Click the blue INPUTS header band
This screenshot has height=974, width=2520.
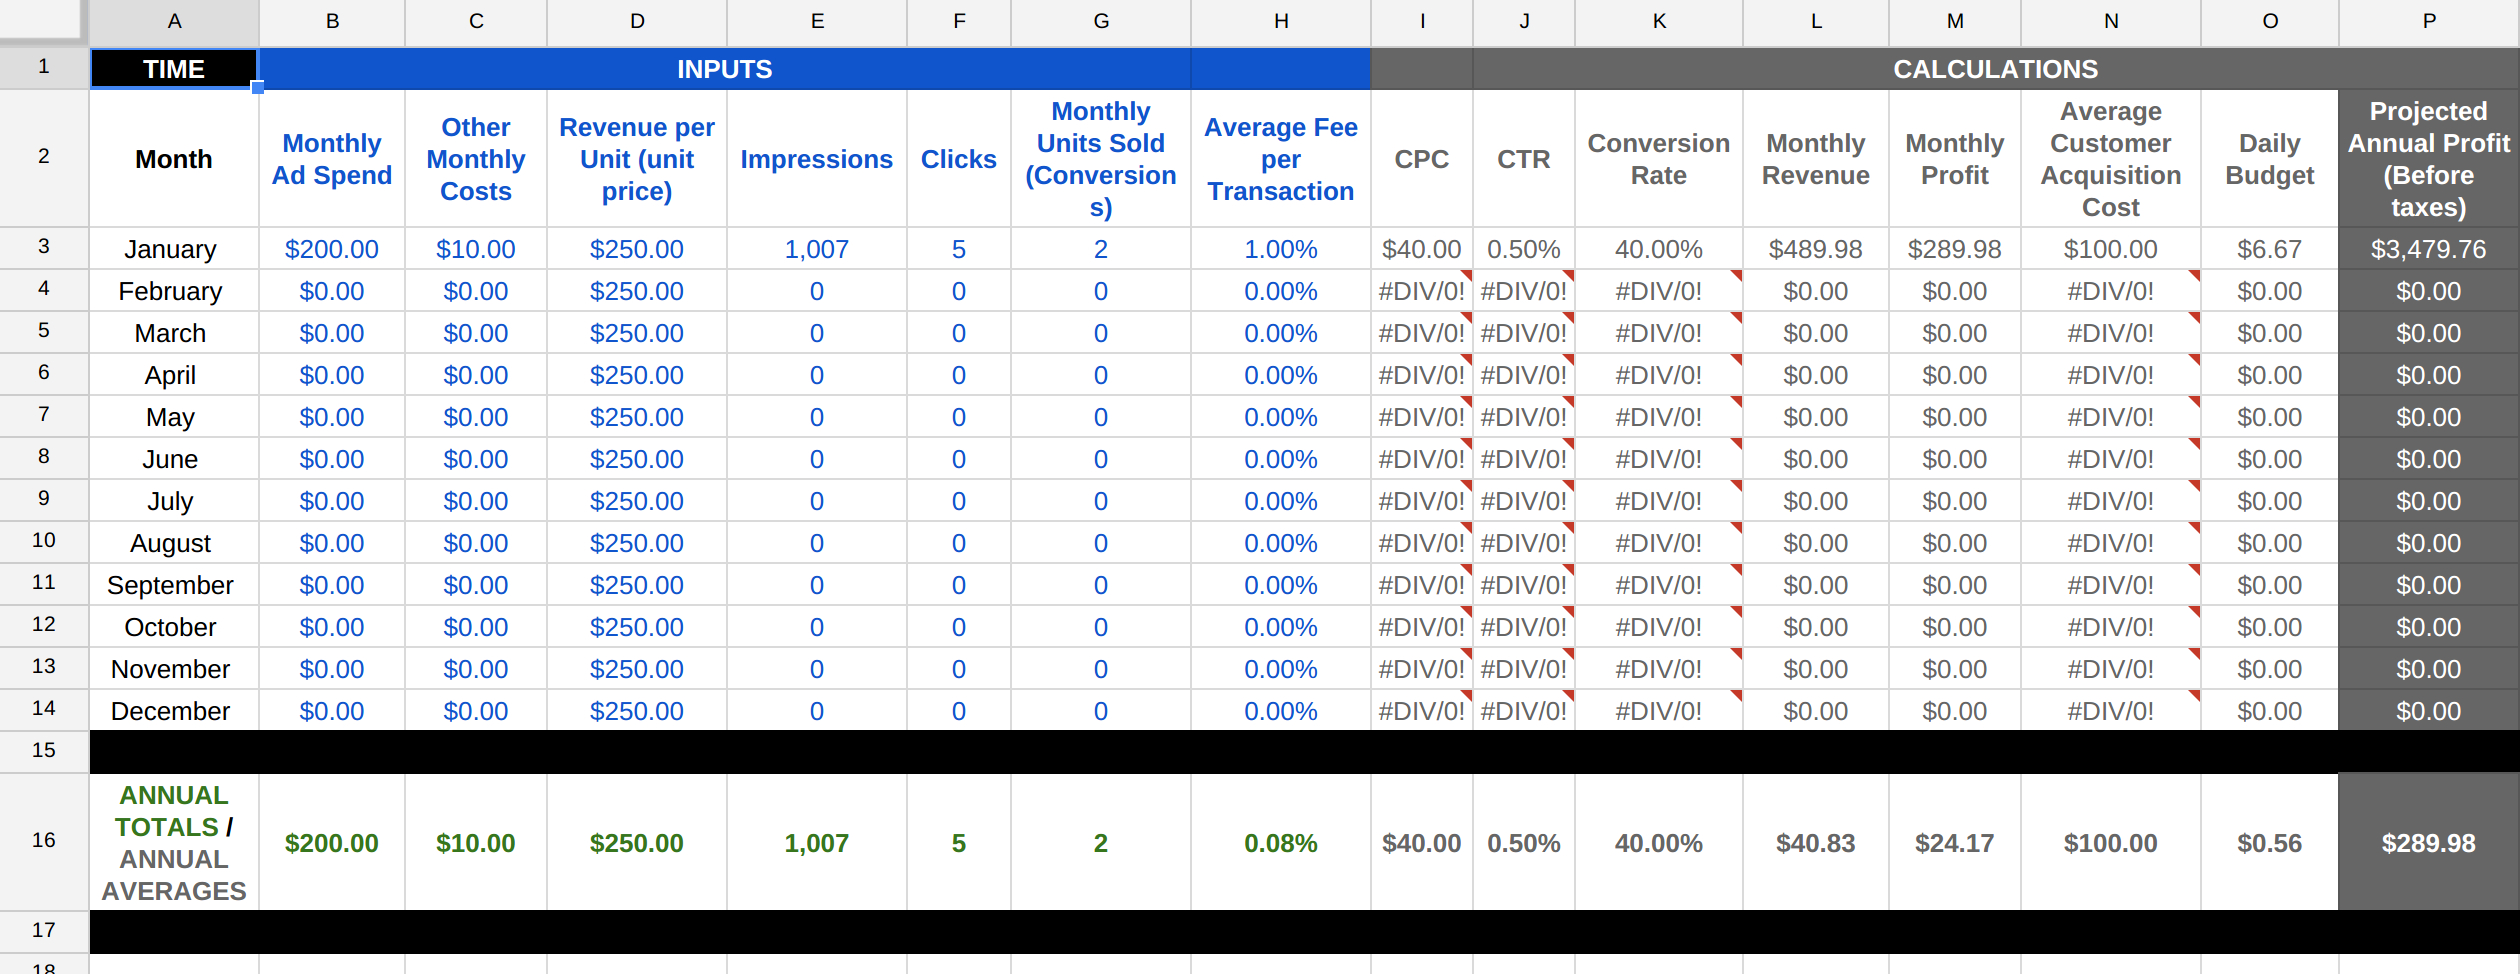click(724, 69)
